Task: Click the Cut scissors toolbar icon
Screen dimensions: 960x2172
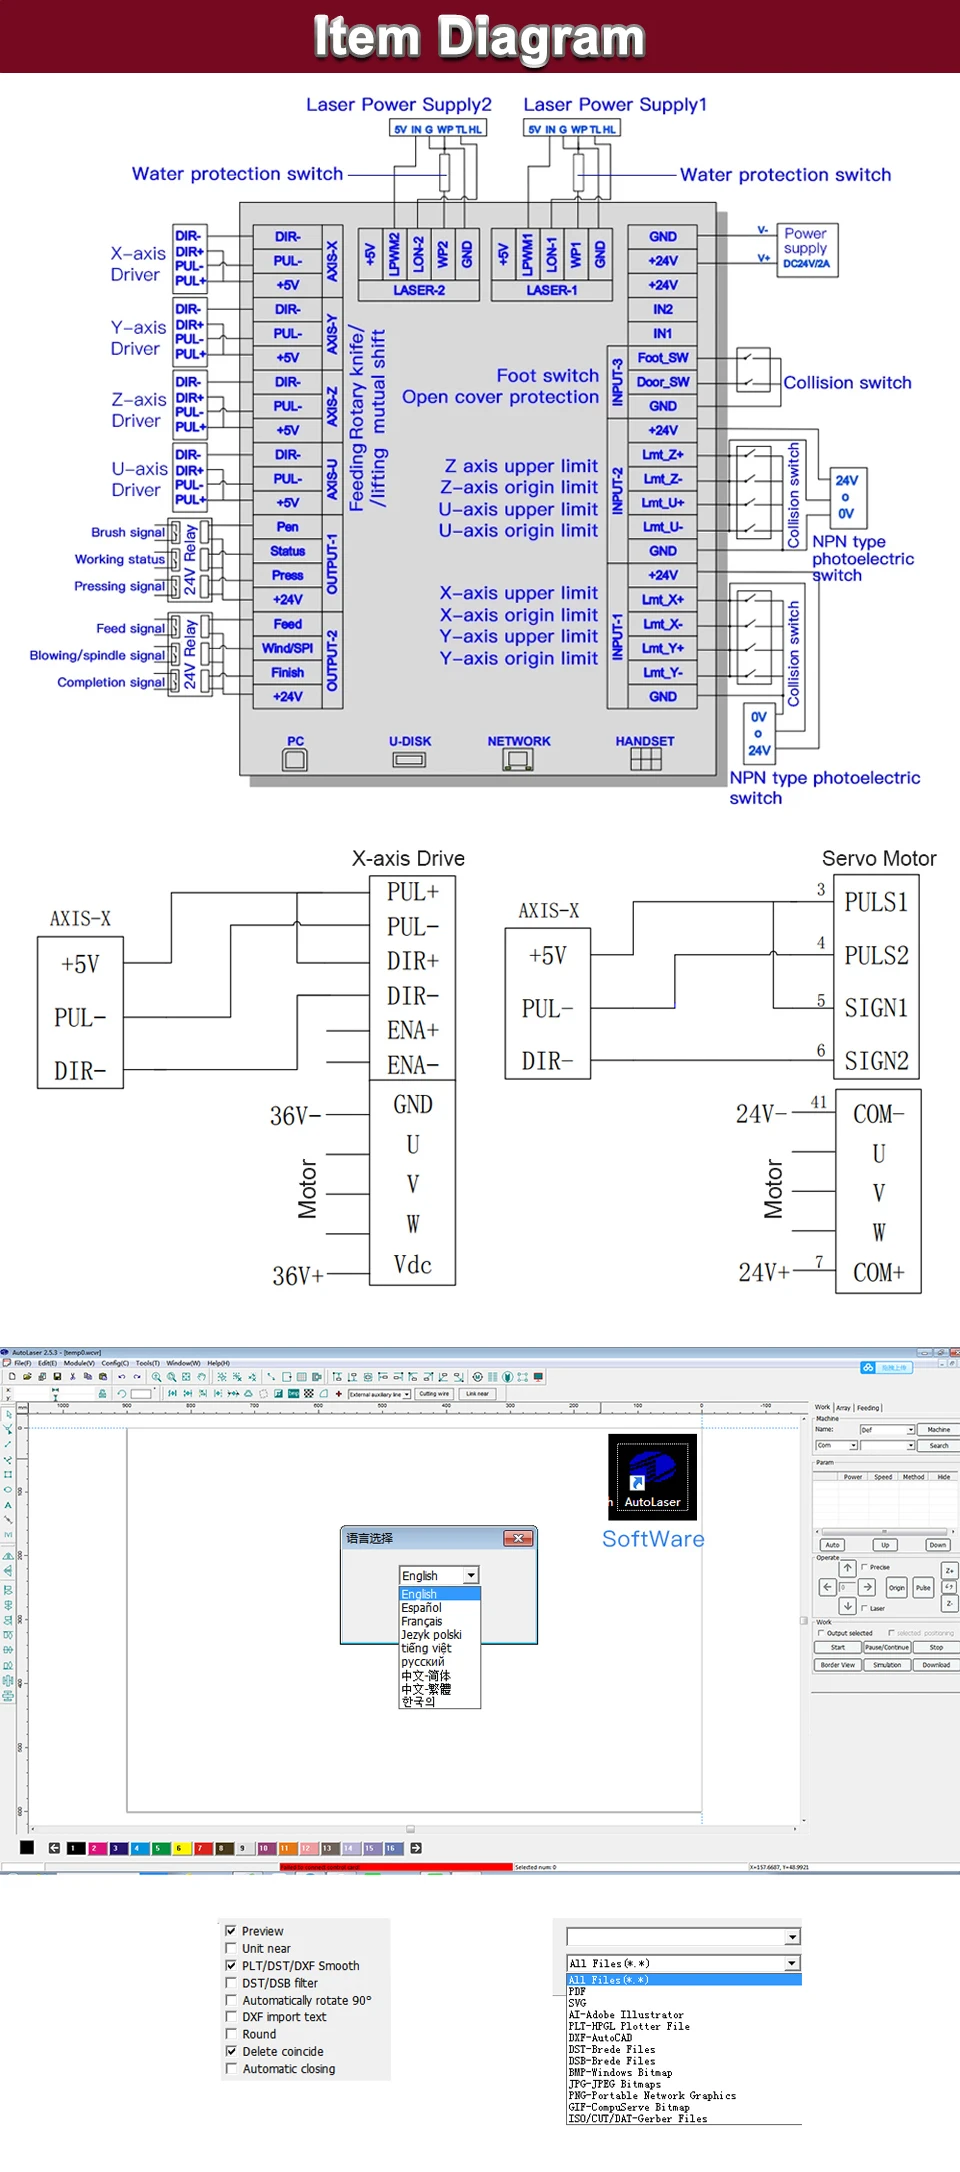Action: coord(72,1377)
